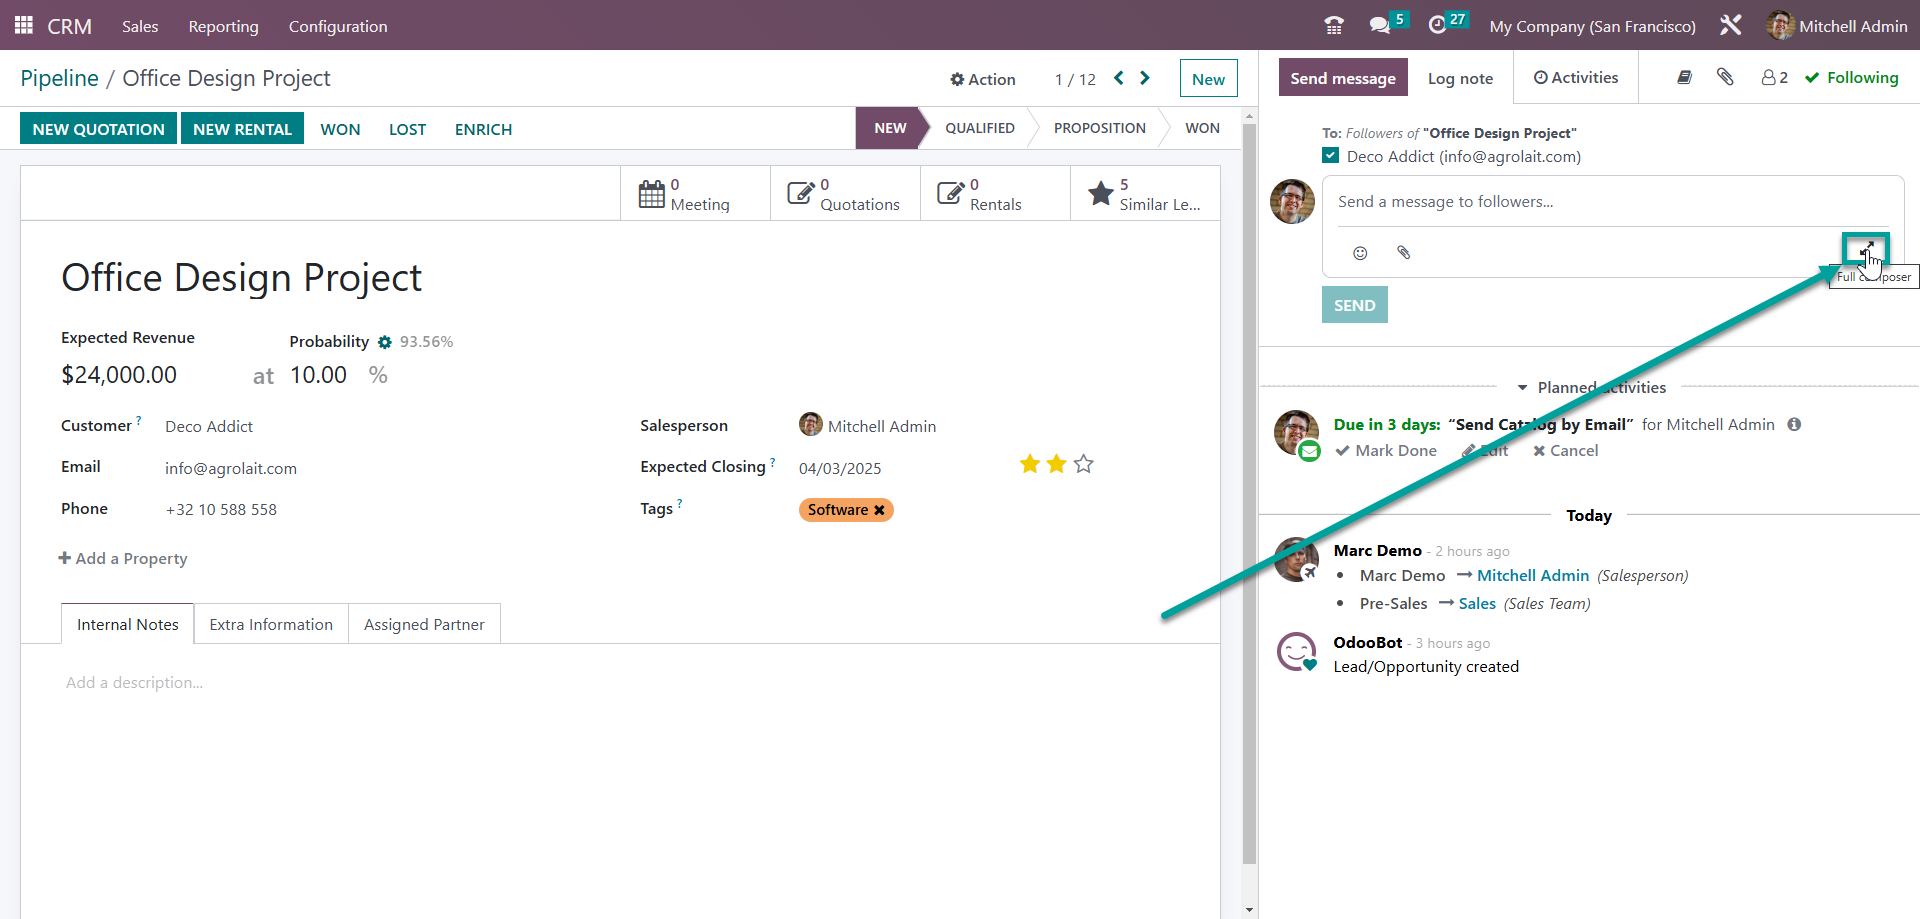
Task: Switch to Internal Notes tab
Action: pyautogui.click(x=128, y=624)
